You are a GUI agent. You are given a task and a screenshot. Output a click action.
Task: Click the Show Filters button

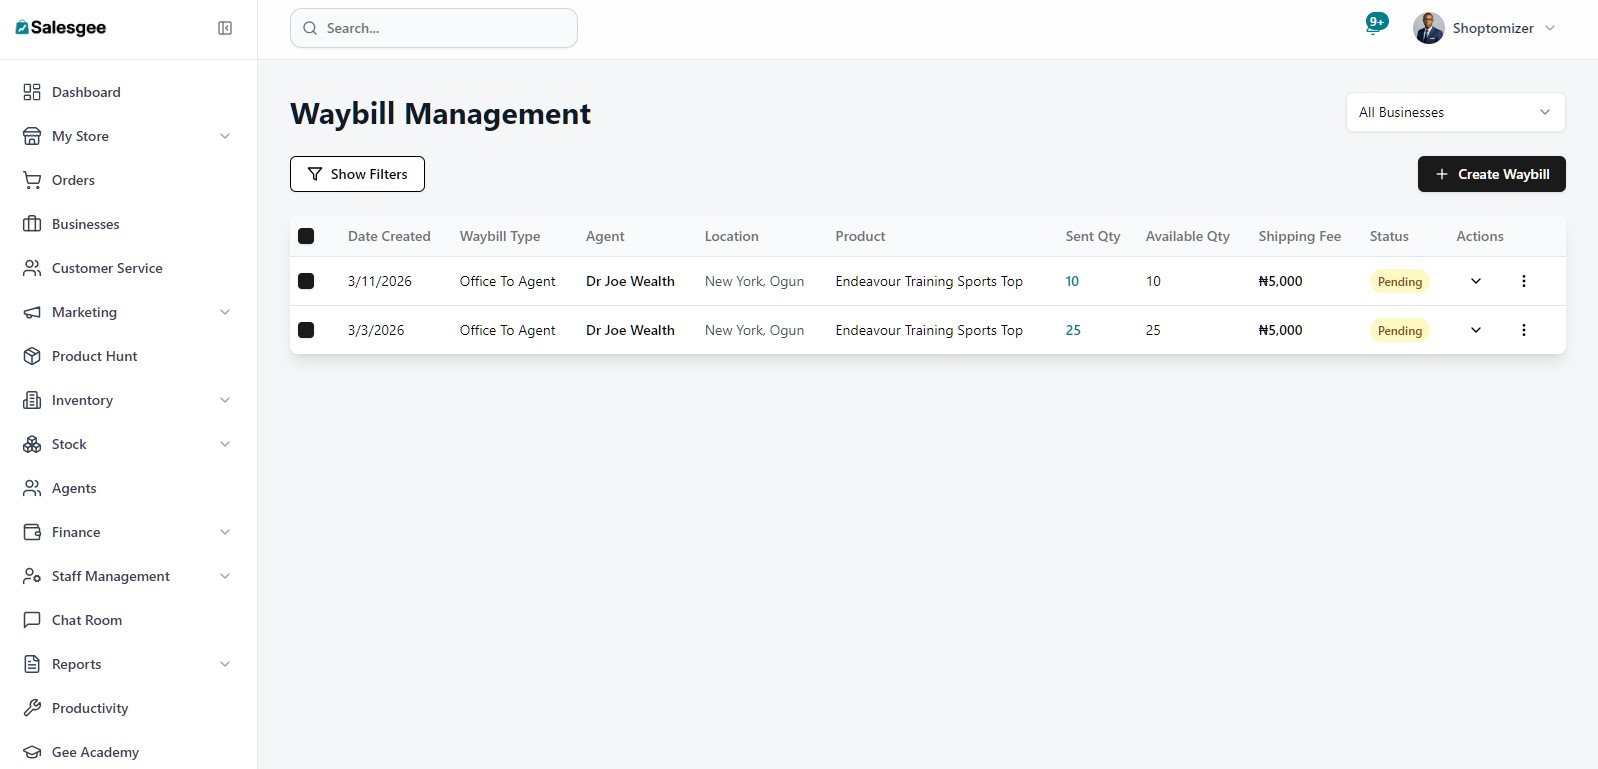pyautogui.click(x=357, y=174)
